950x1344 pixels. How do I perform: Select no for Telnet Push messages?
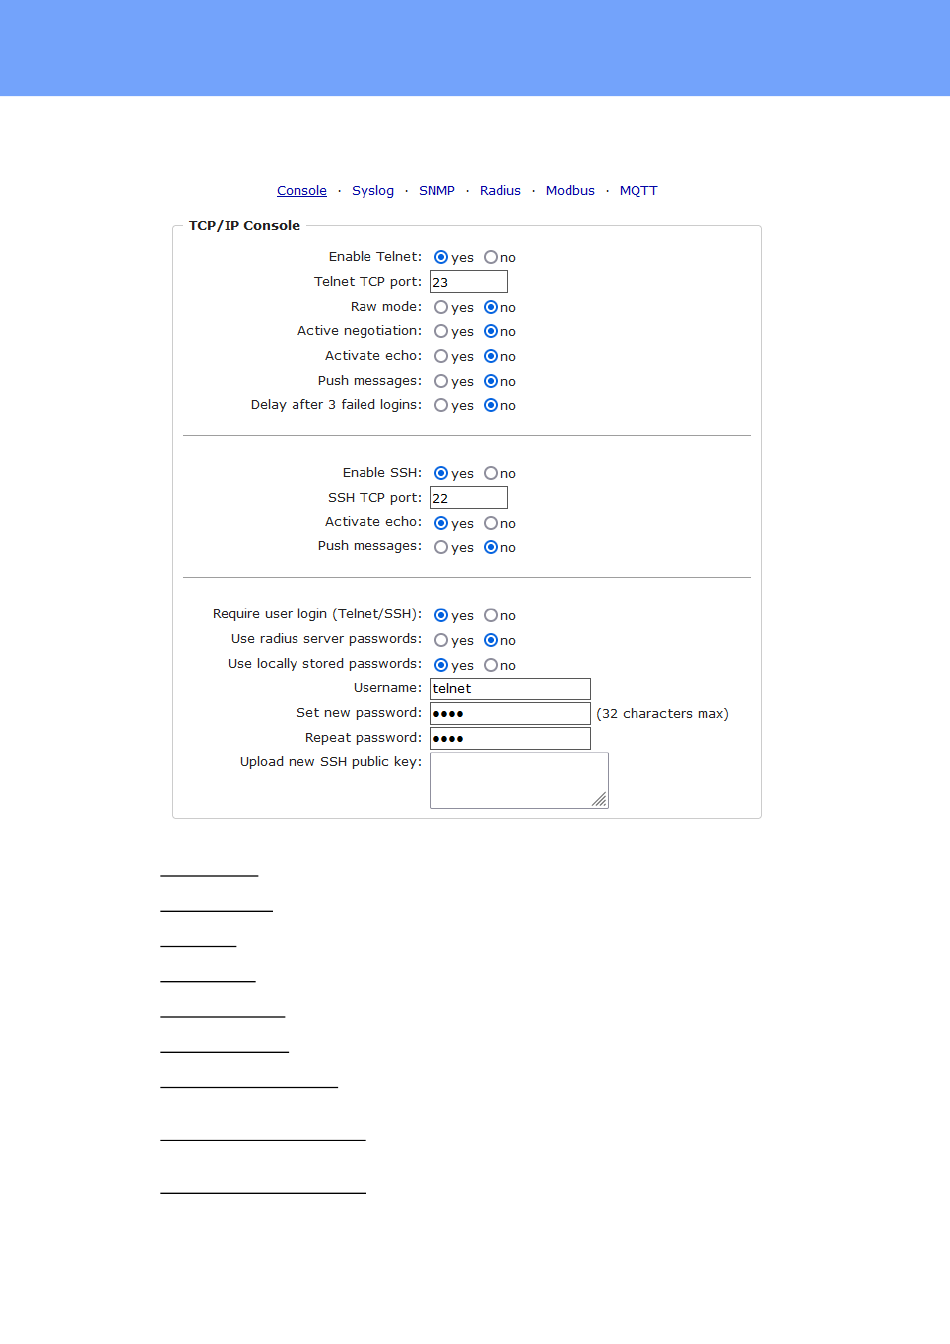(x=491, y=381)
